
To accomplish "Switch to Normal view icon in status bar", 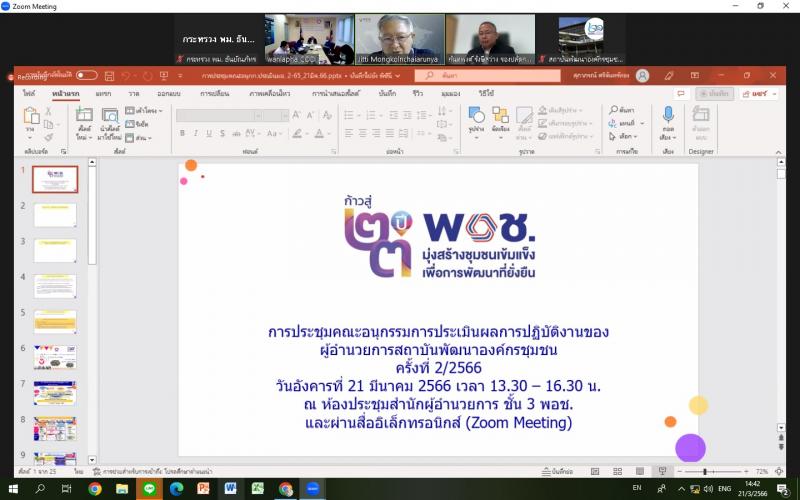I will (x=595, y=471).
